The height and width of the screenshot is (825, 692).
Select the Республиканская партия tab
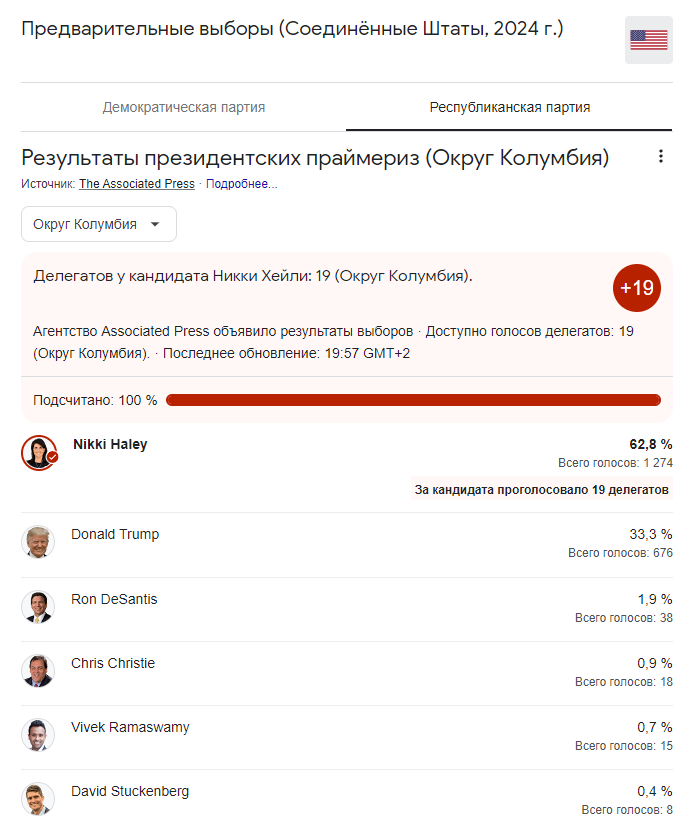point(509,107)
